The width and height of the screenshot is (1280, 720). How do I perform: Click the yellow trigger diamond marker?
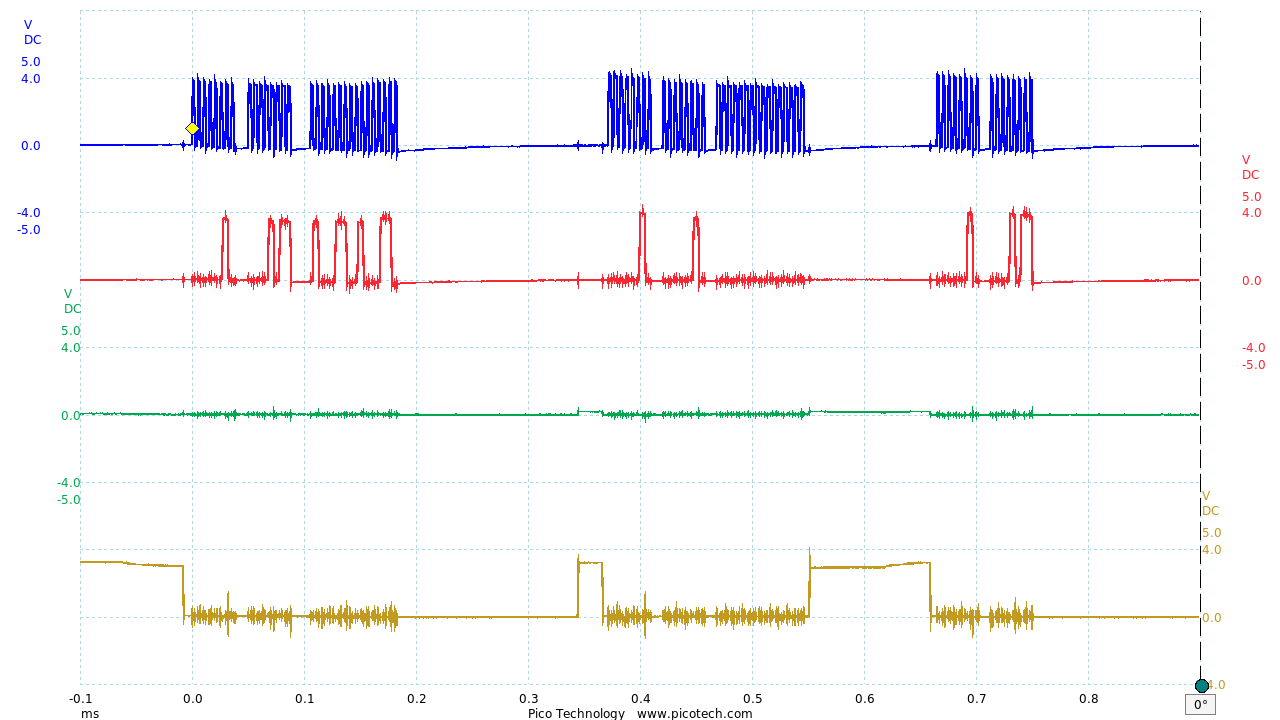click(x=190, y=128)
